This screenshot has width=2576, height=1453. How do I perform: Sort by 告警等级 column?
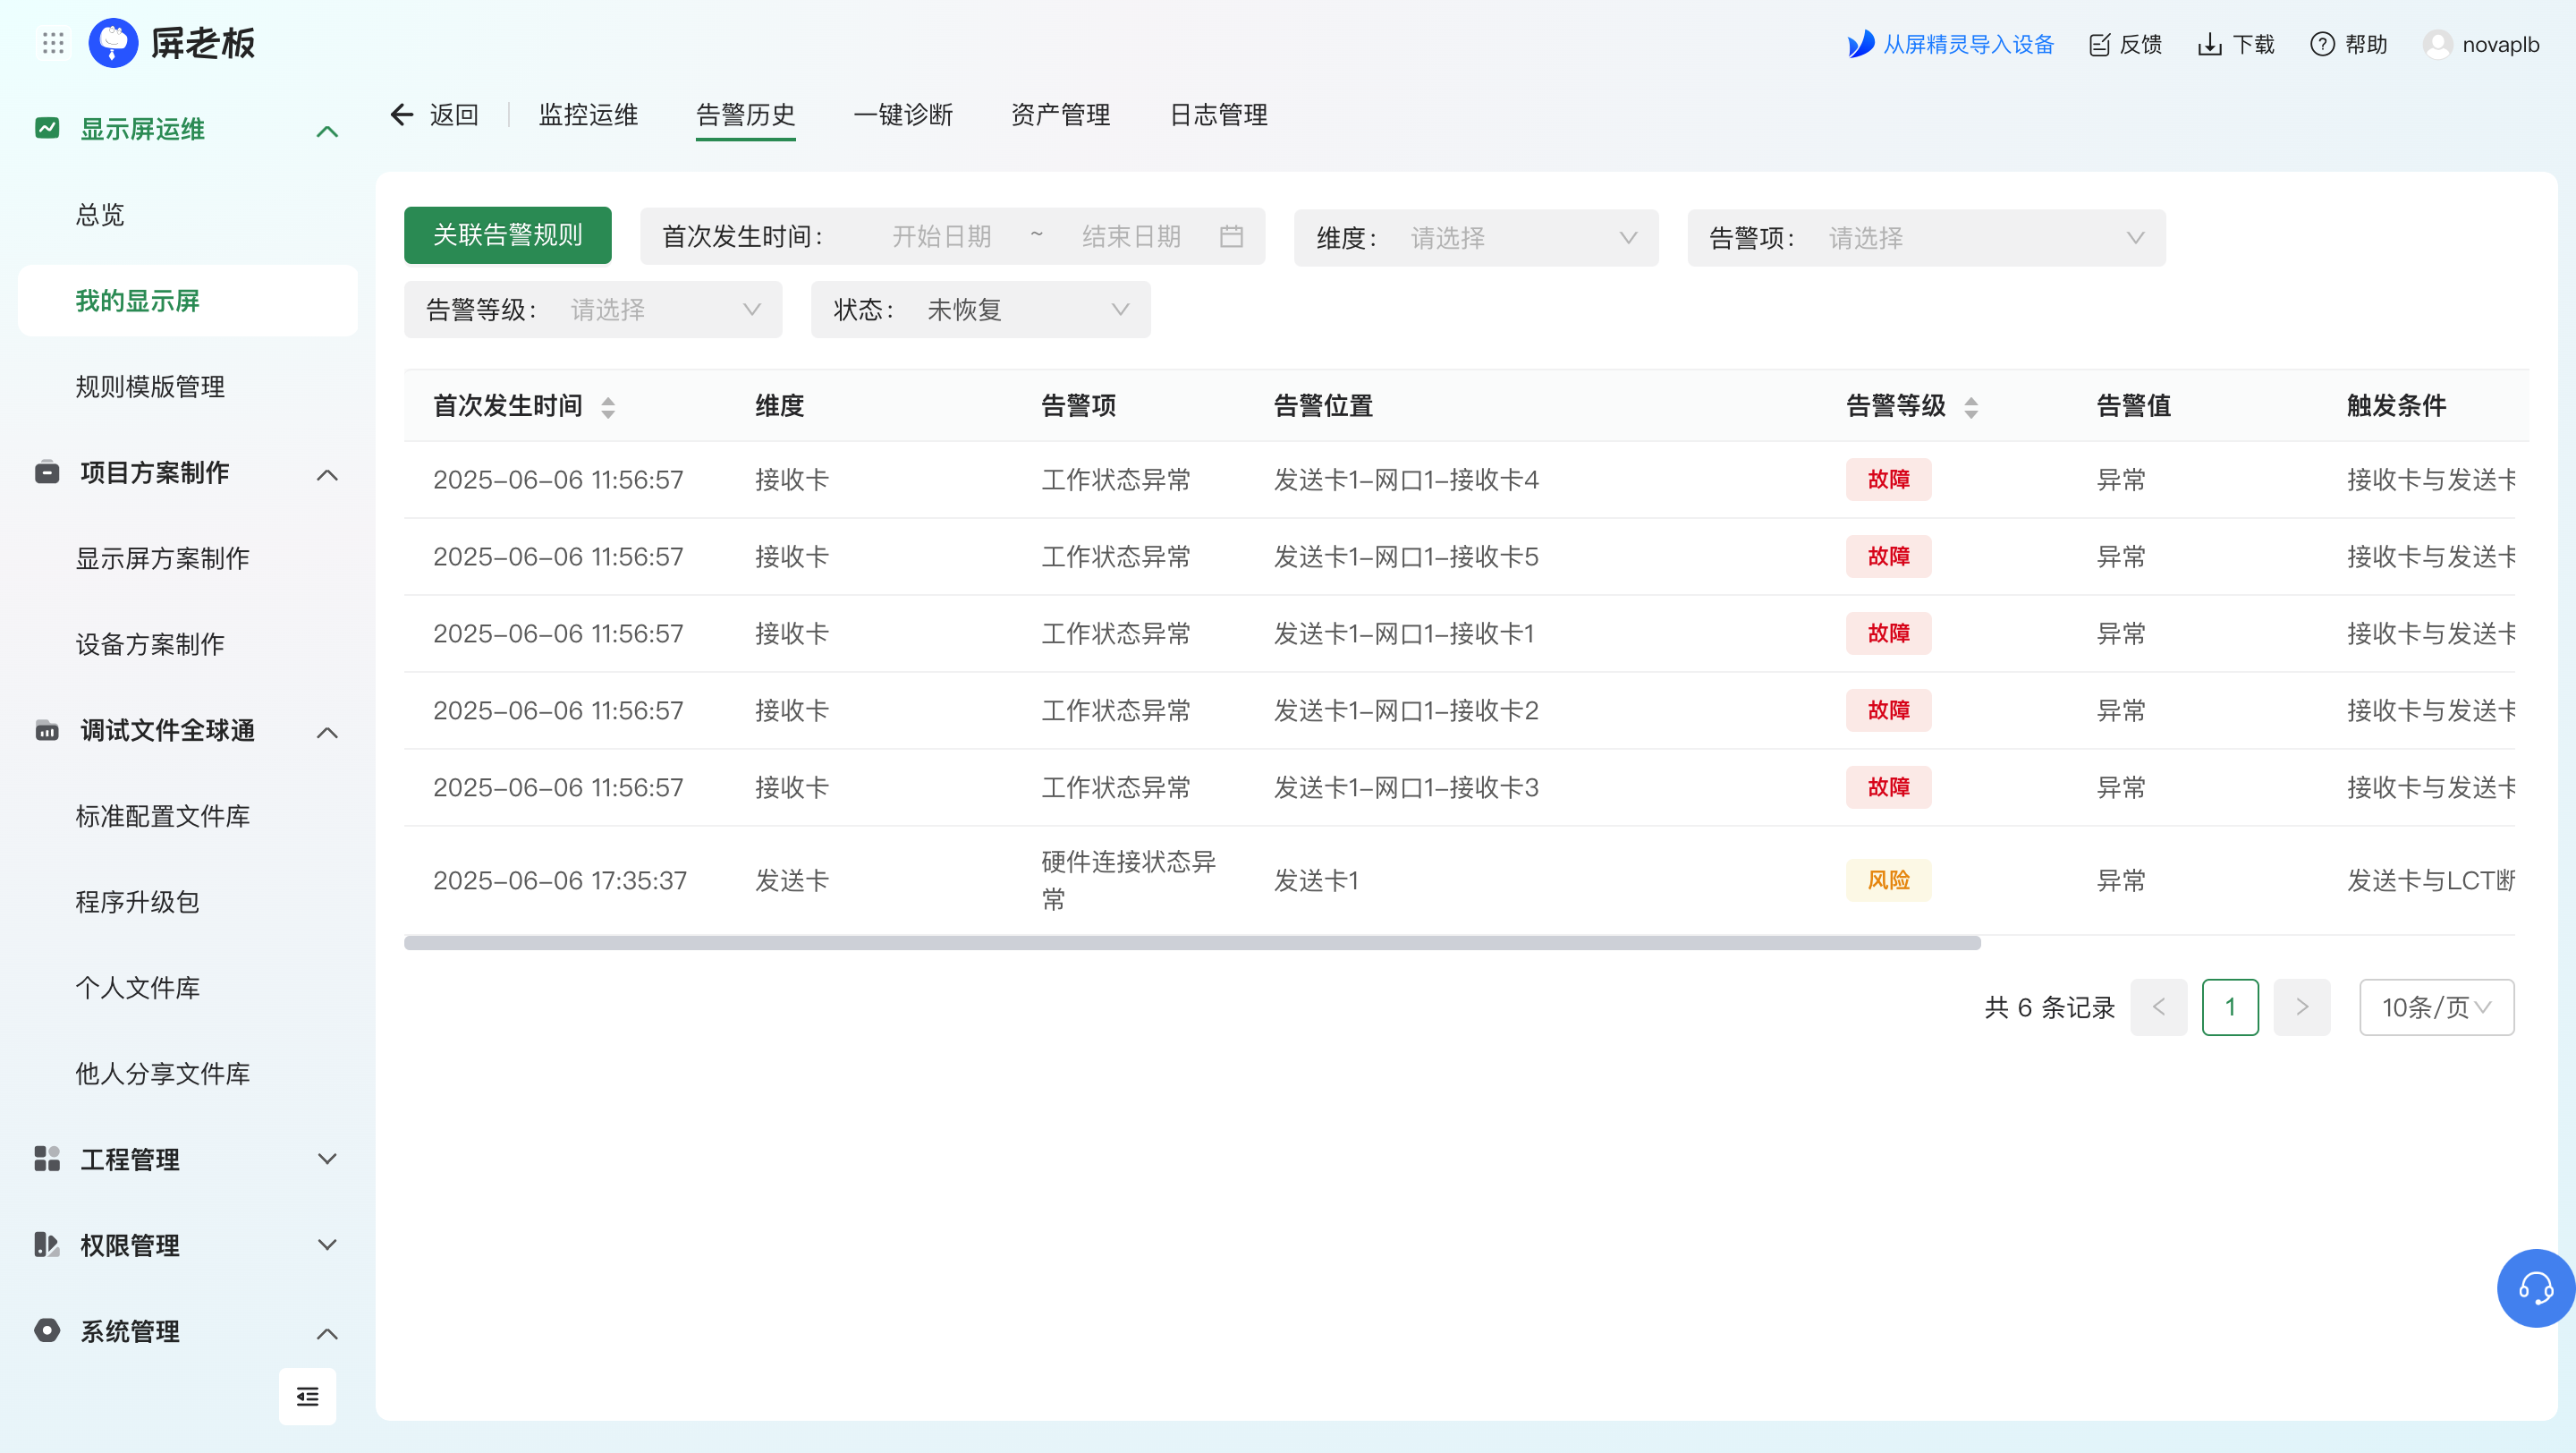(1971, 407)
